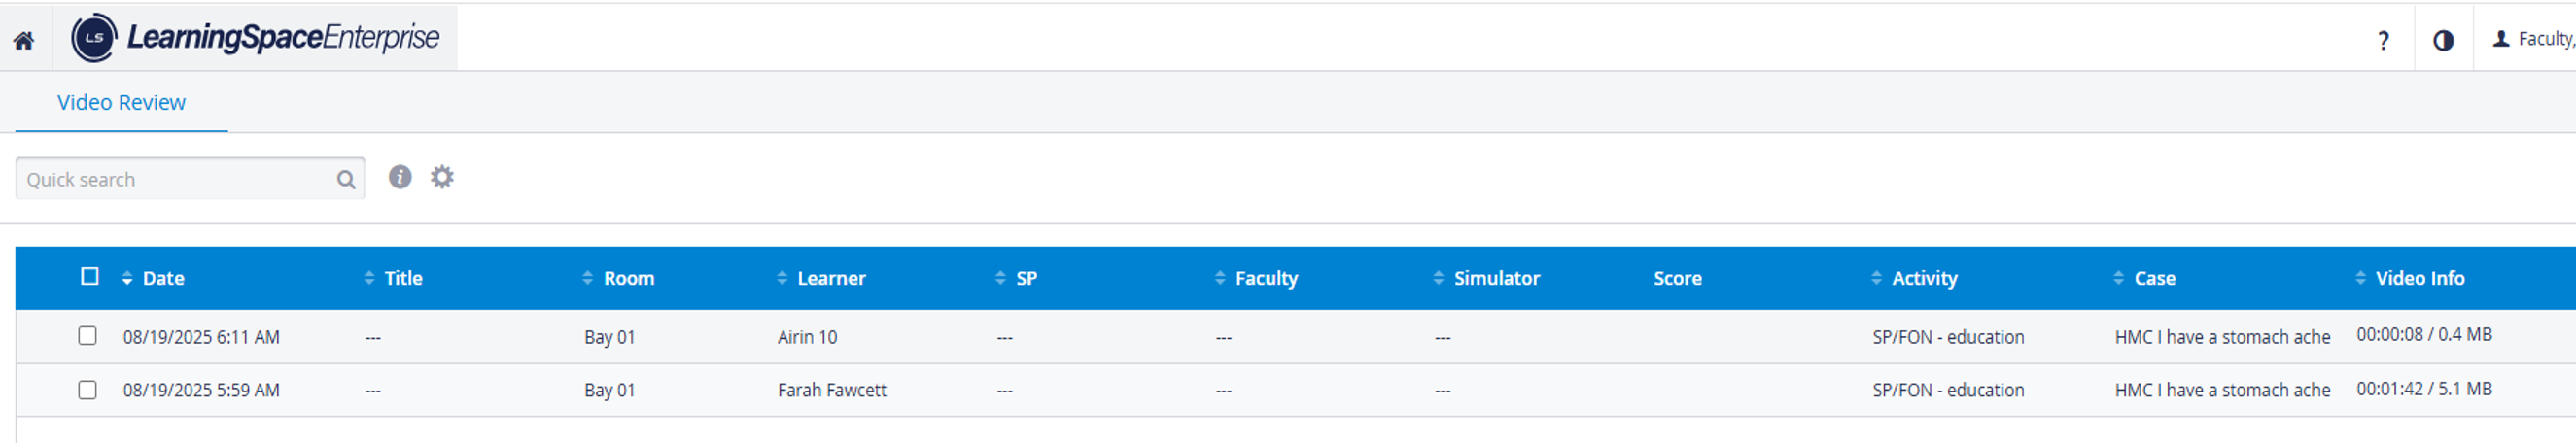This screenshot has height=443, width=2576.
Task: Click the magnifier search icon
Action: [x=346, y=179]
